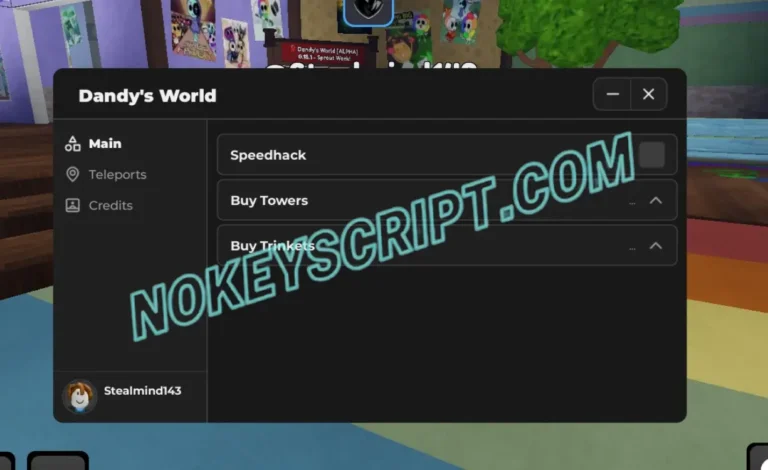Click the Dandy's World window title
Screen dimensions: 768x470
tap(147, 96)
